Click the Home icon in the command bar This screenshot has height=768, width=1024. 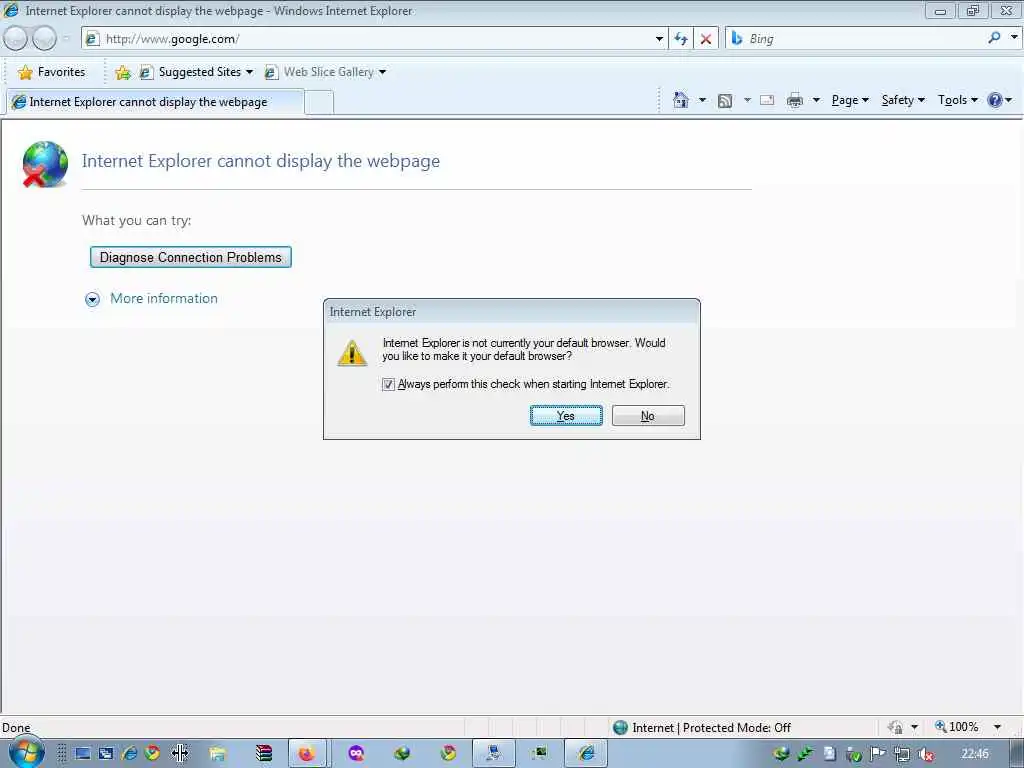[x=680, y=100]
